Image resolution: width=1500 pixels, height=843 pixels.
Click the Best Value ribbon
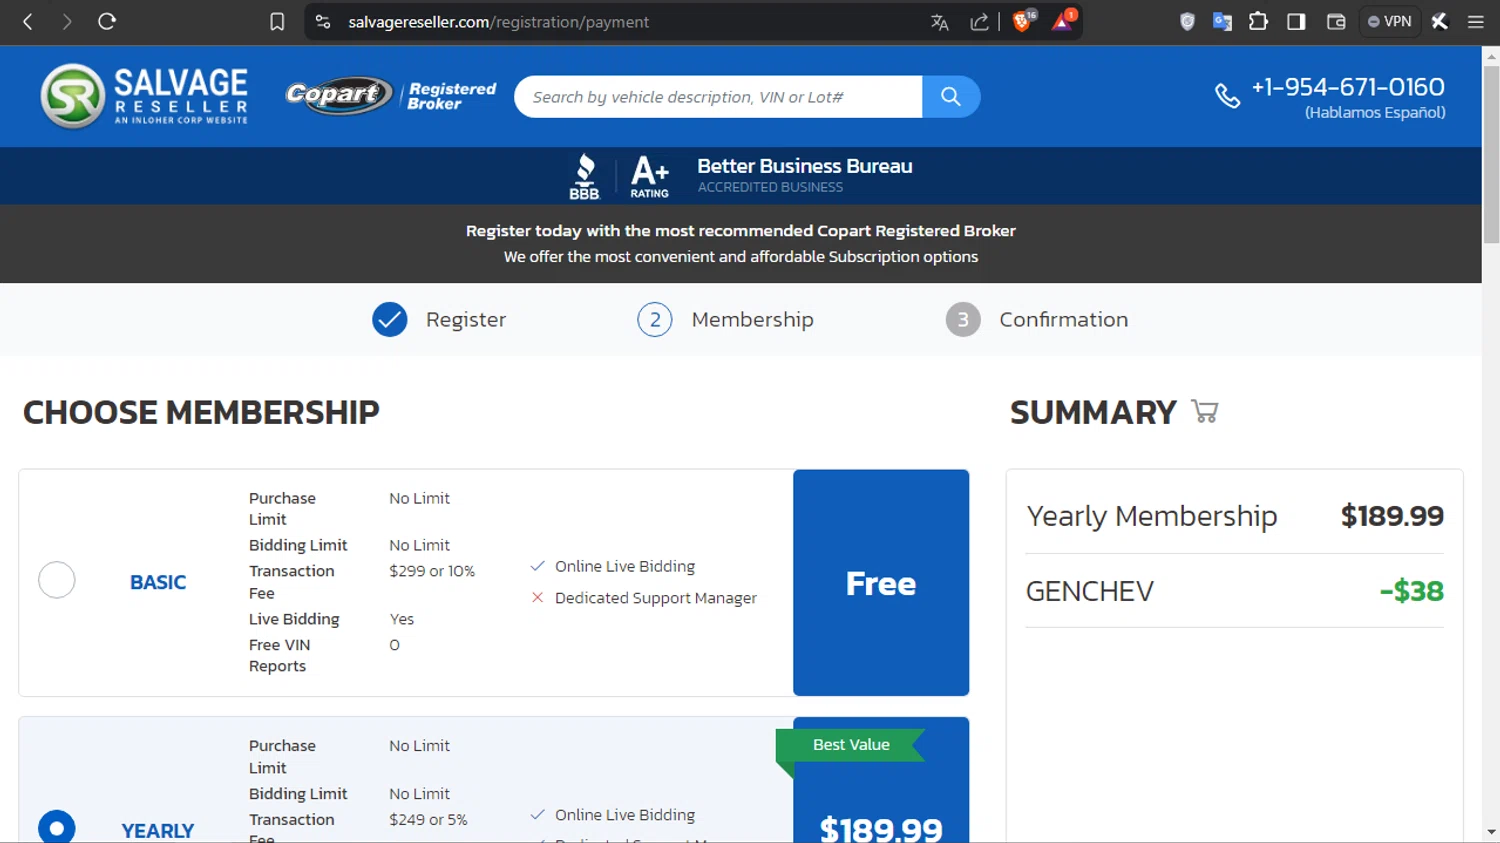click(851, 745)
